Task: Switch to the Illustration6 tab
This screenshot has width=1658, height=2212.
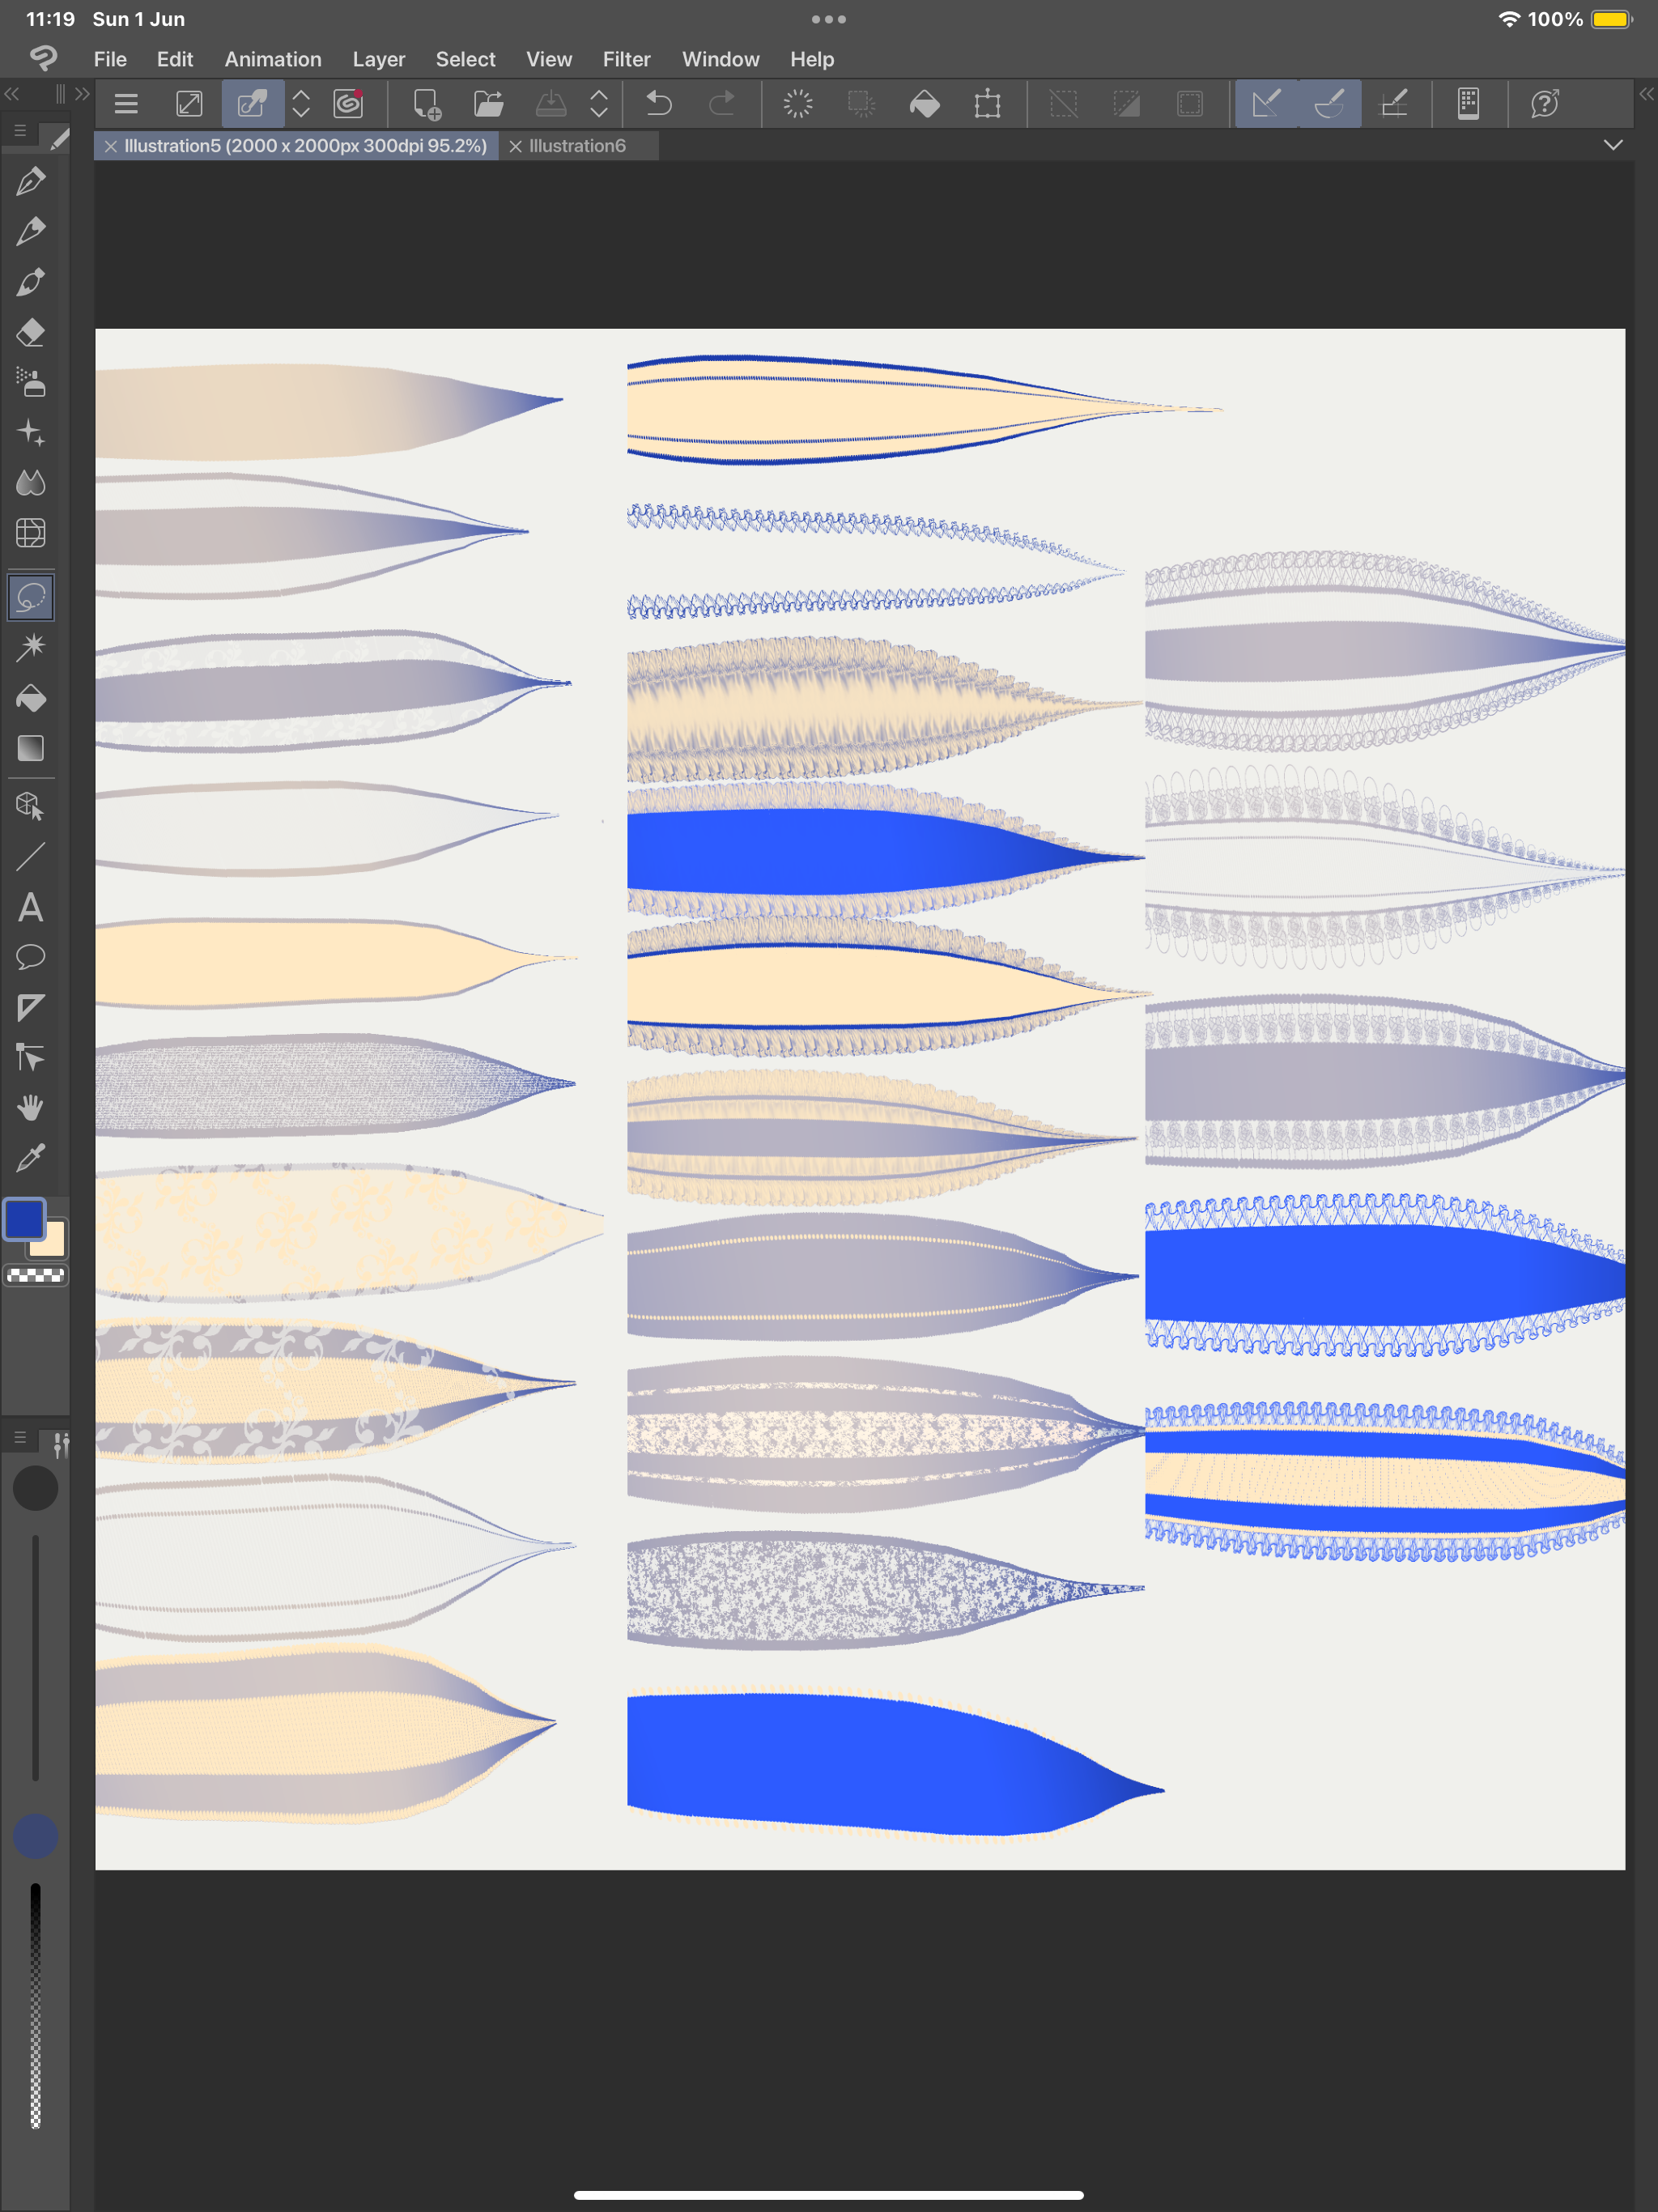Action: [577, 146]
